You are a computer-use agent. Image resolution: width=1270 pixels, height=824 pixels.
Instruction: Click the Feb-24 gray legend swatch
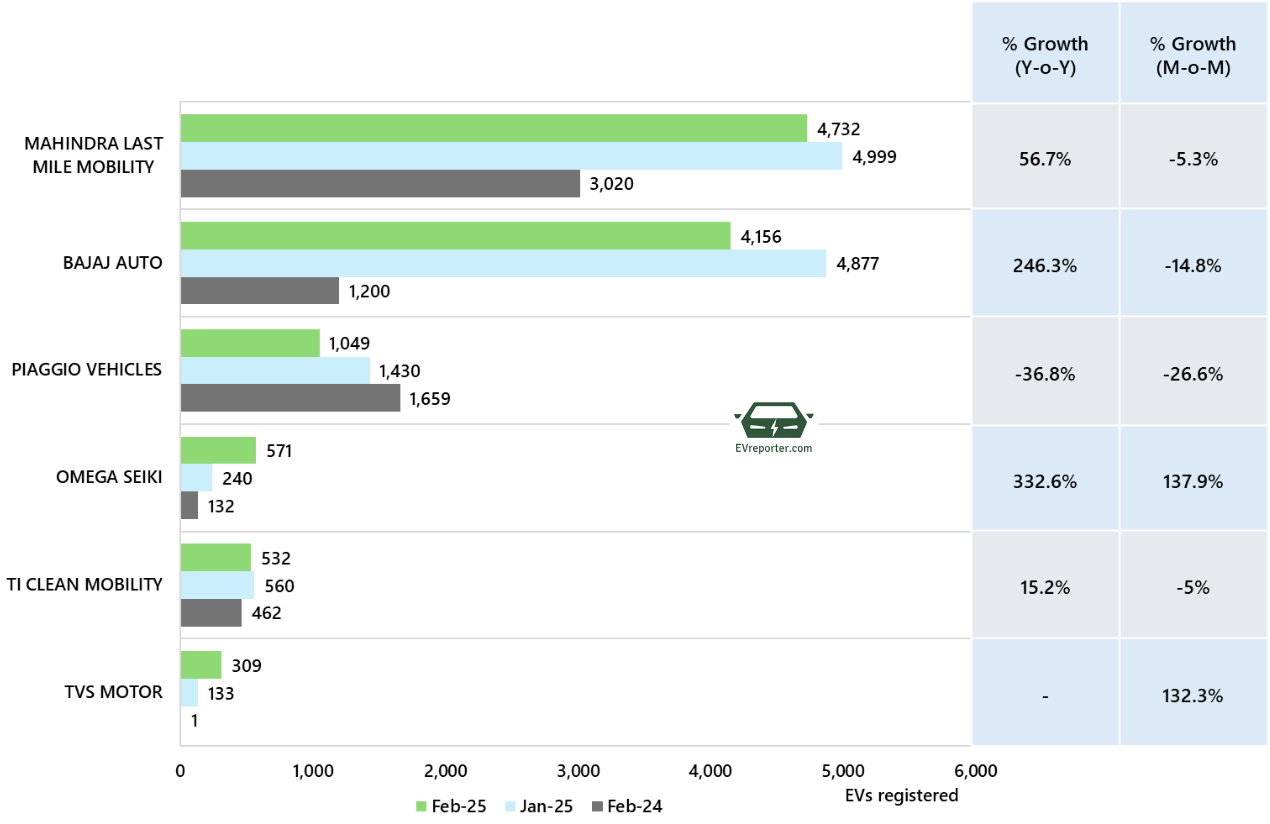click(598, 807)
